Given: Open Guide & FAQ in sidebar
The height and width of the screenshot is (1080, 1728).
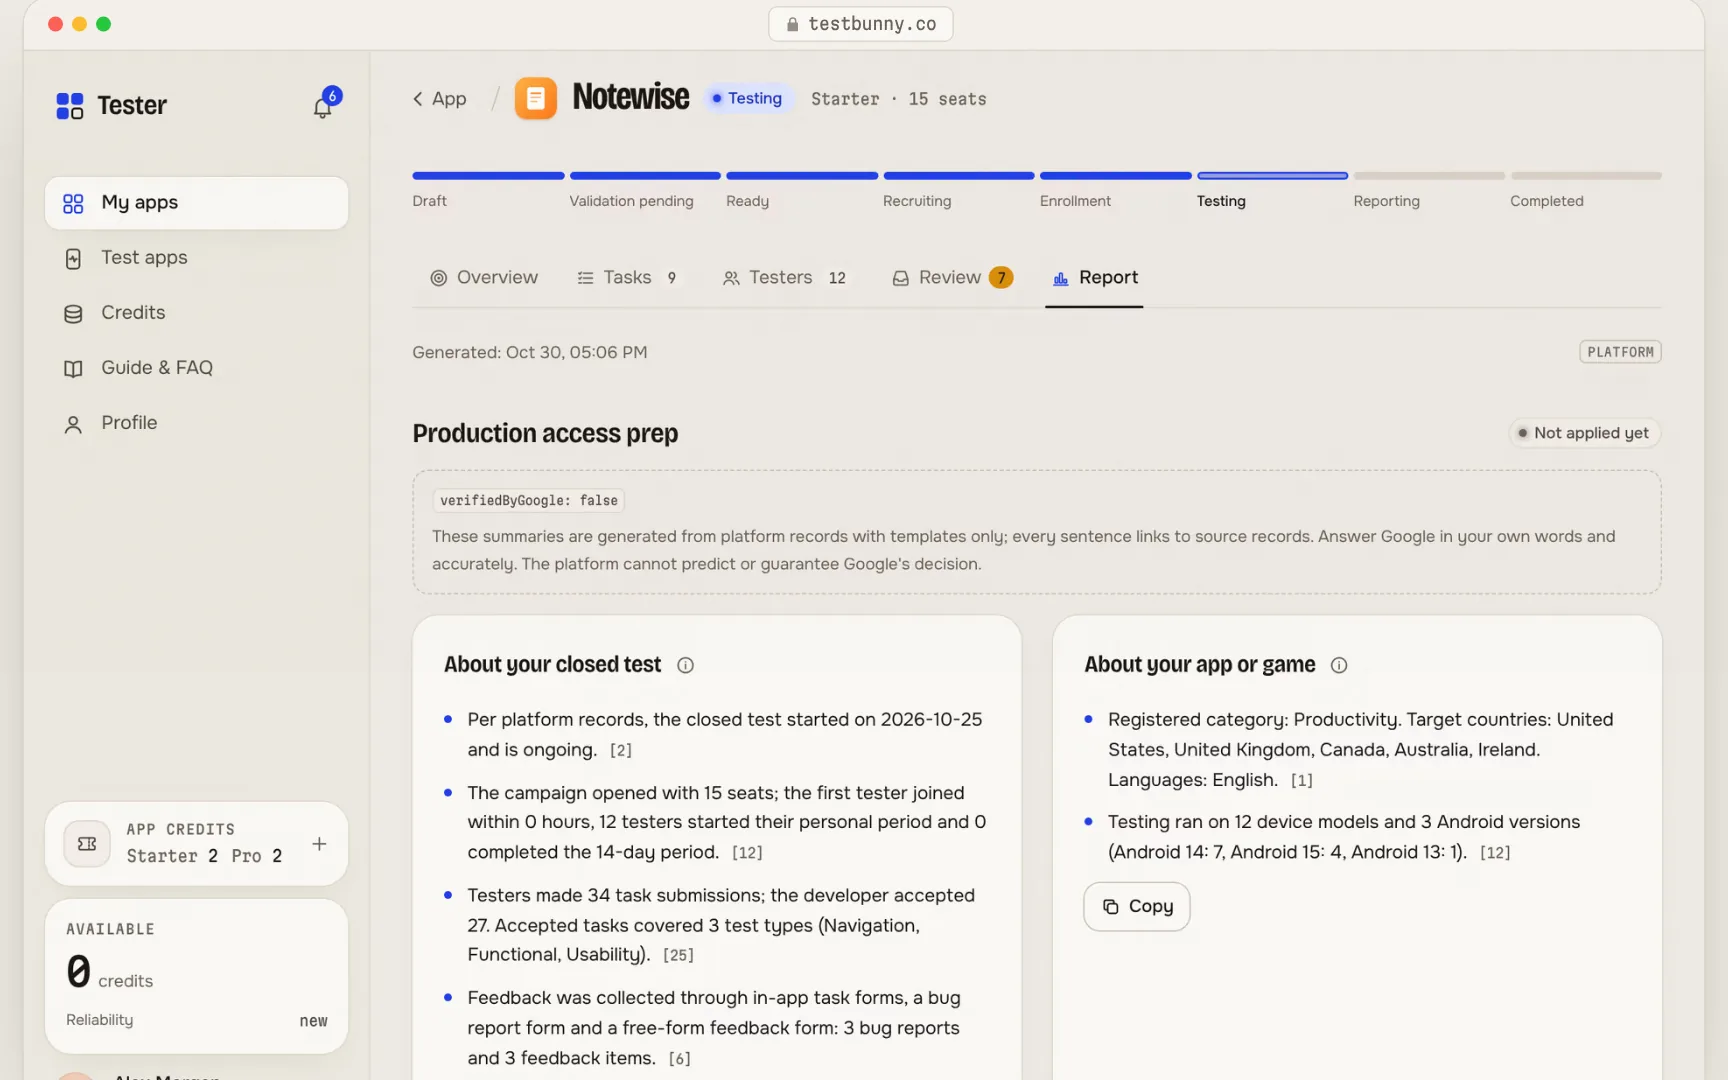Looking at the screenshot, I should click(197, 368).
